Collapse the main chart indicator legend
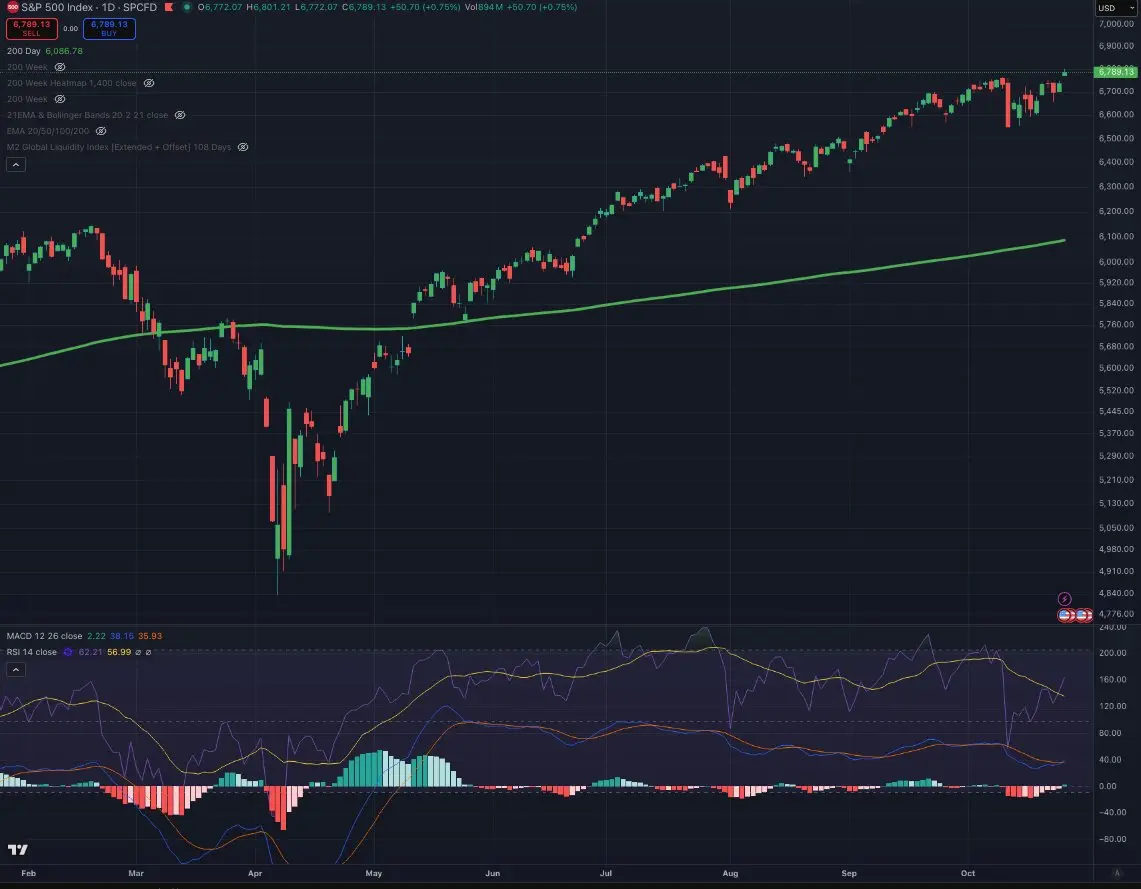Image resolution: width=1141 pixels, height=889 pixels. [x=16, y=164]
